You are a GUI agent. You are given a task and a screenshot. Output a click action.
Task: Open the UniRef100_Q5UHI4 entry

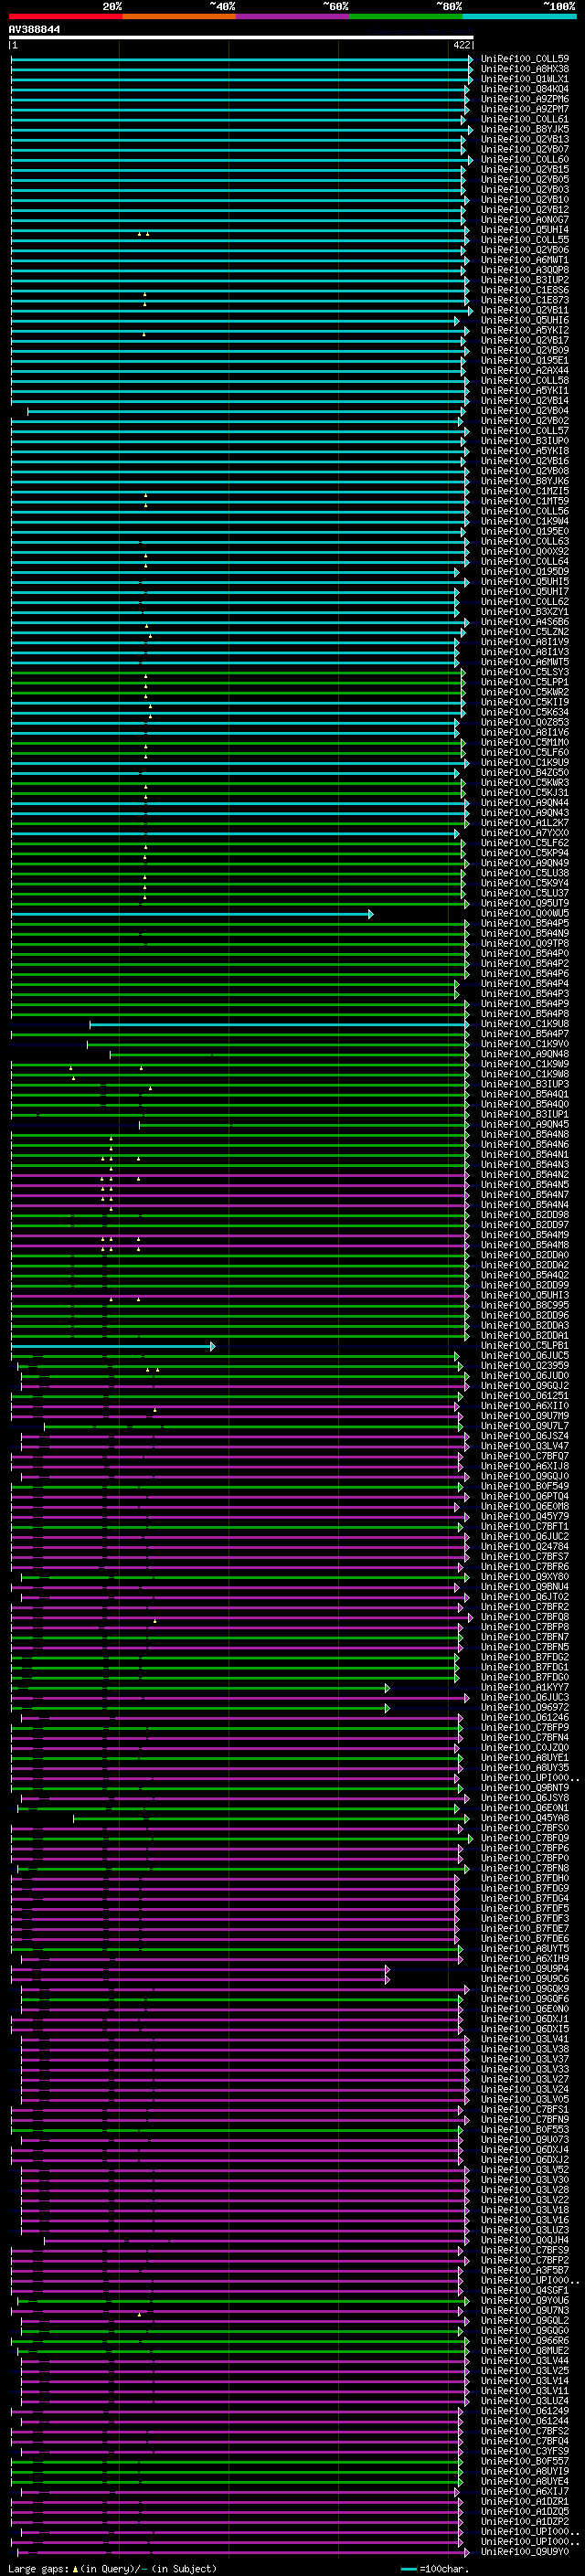tap(525, 230)
